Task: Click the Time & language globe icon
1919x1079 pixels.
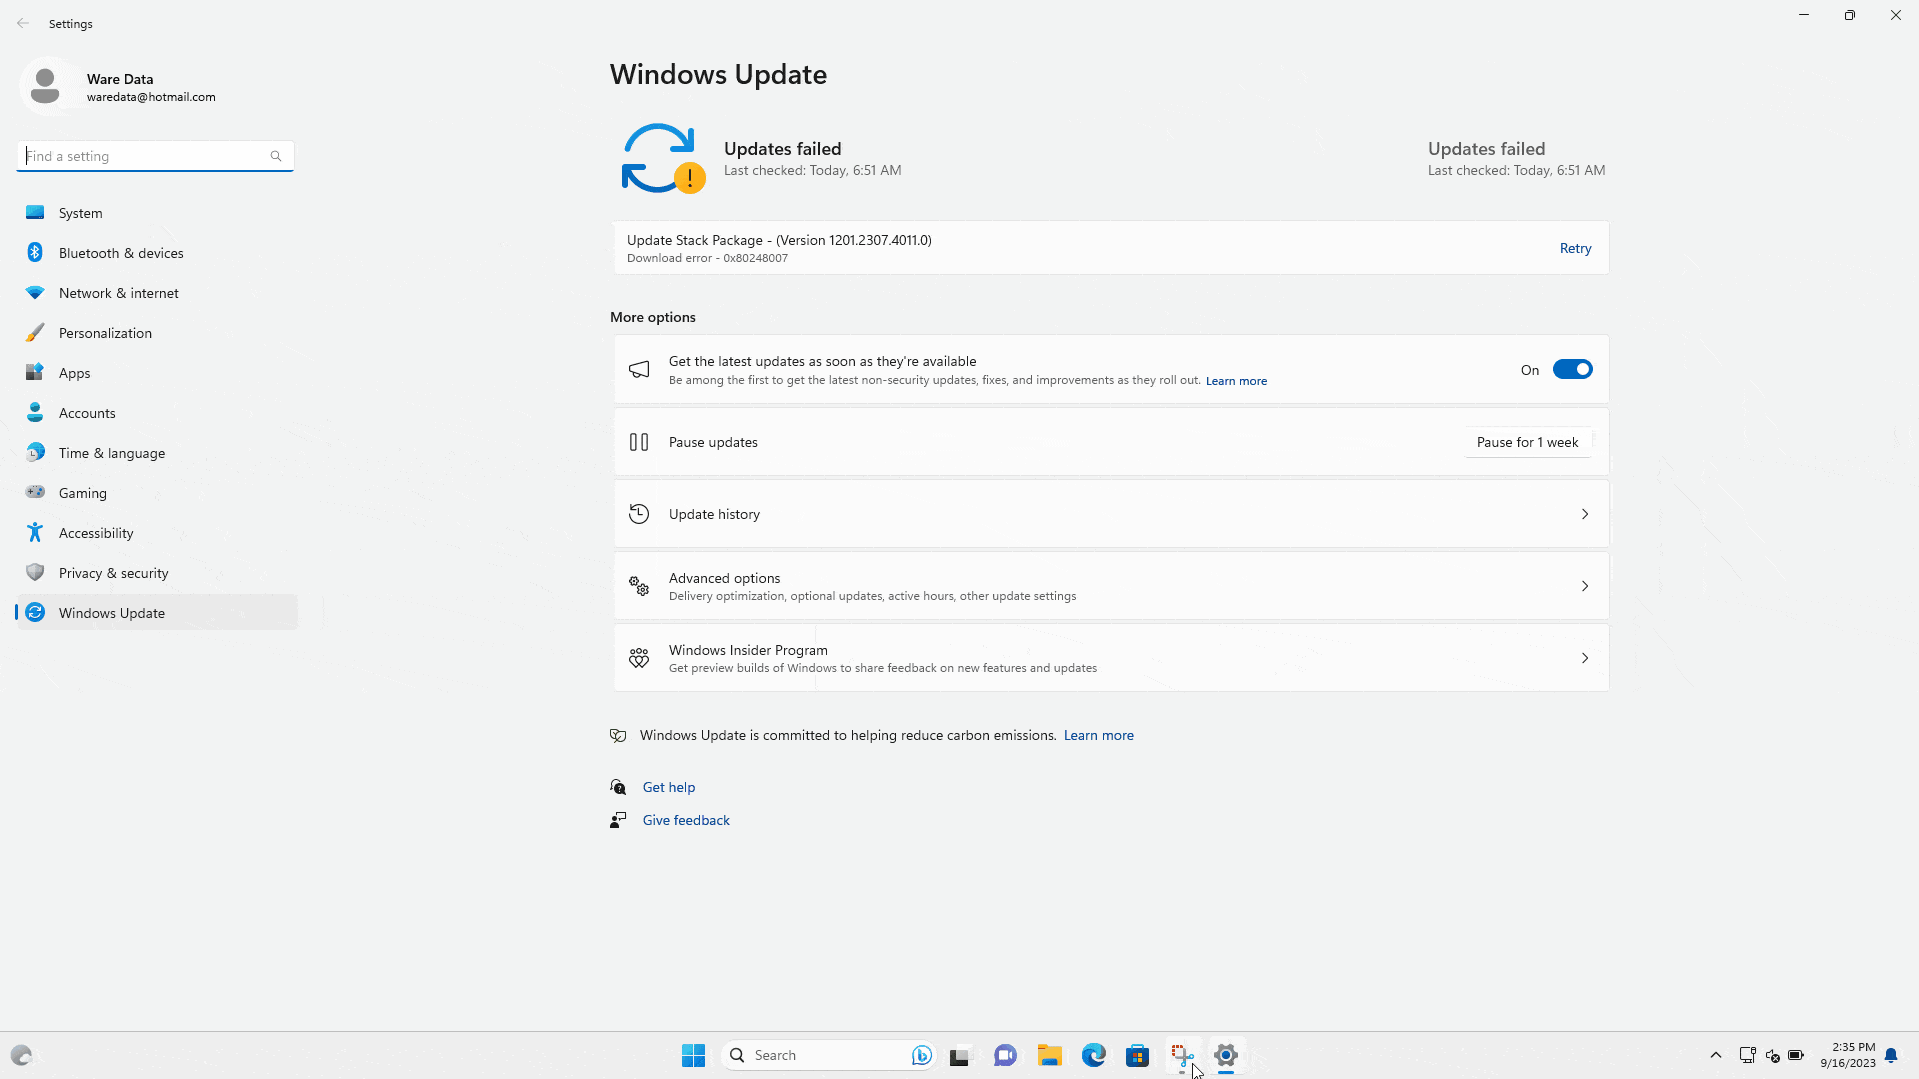Action: (35, 453)
